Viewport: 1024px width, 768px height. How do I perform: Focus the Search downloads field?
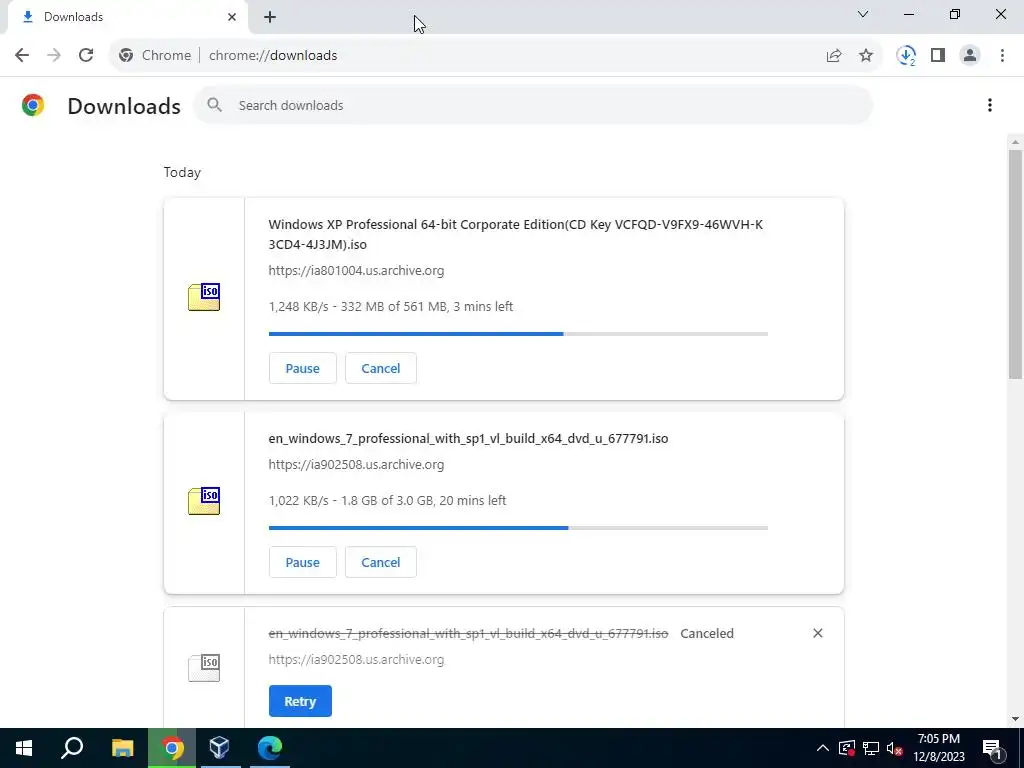pos(533,105)
